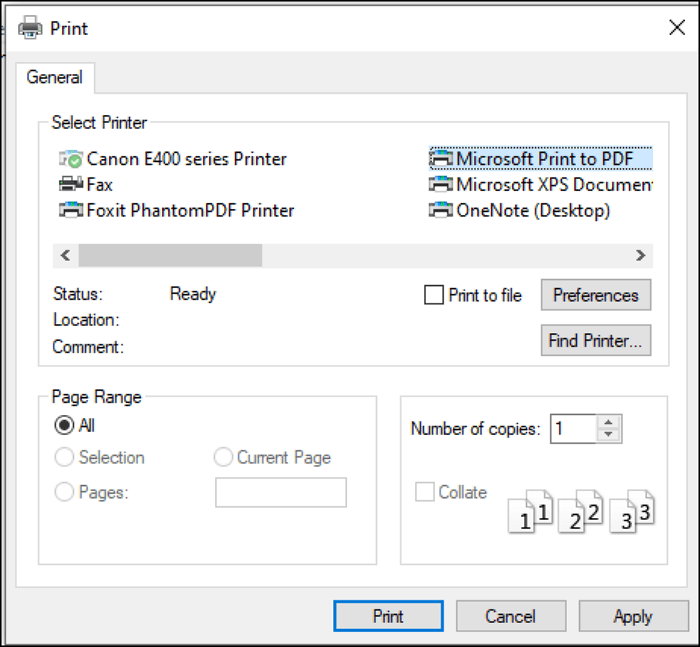Click the OneNote (Desktop) printer icon
Viewport: 700px width, 647px height.
click(x=441, y=210)
